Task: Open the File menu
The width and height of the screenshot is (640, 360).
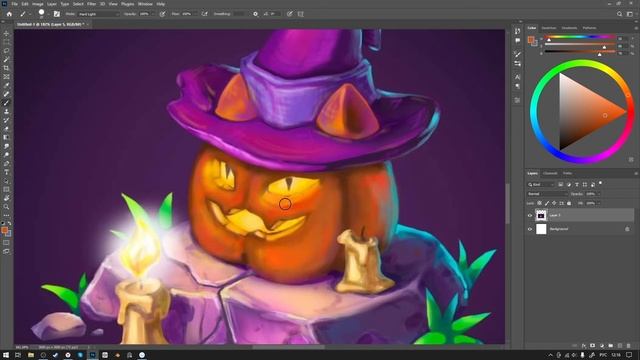Action: [14, 4]
